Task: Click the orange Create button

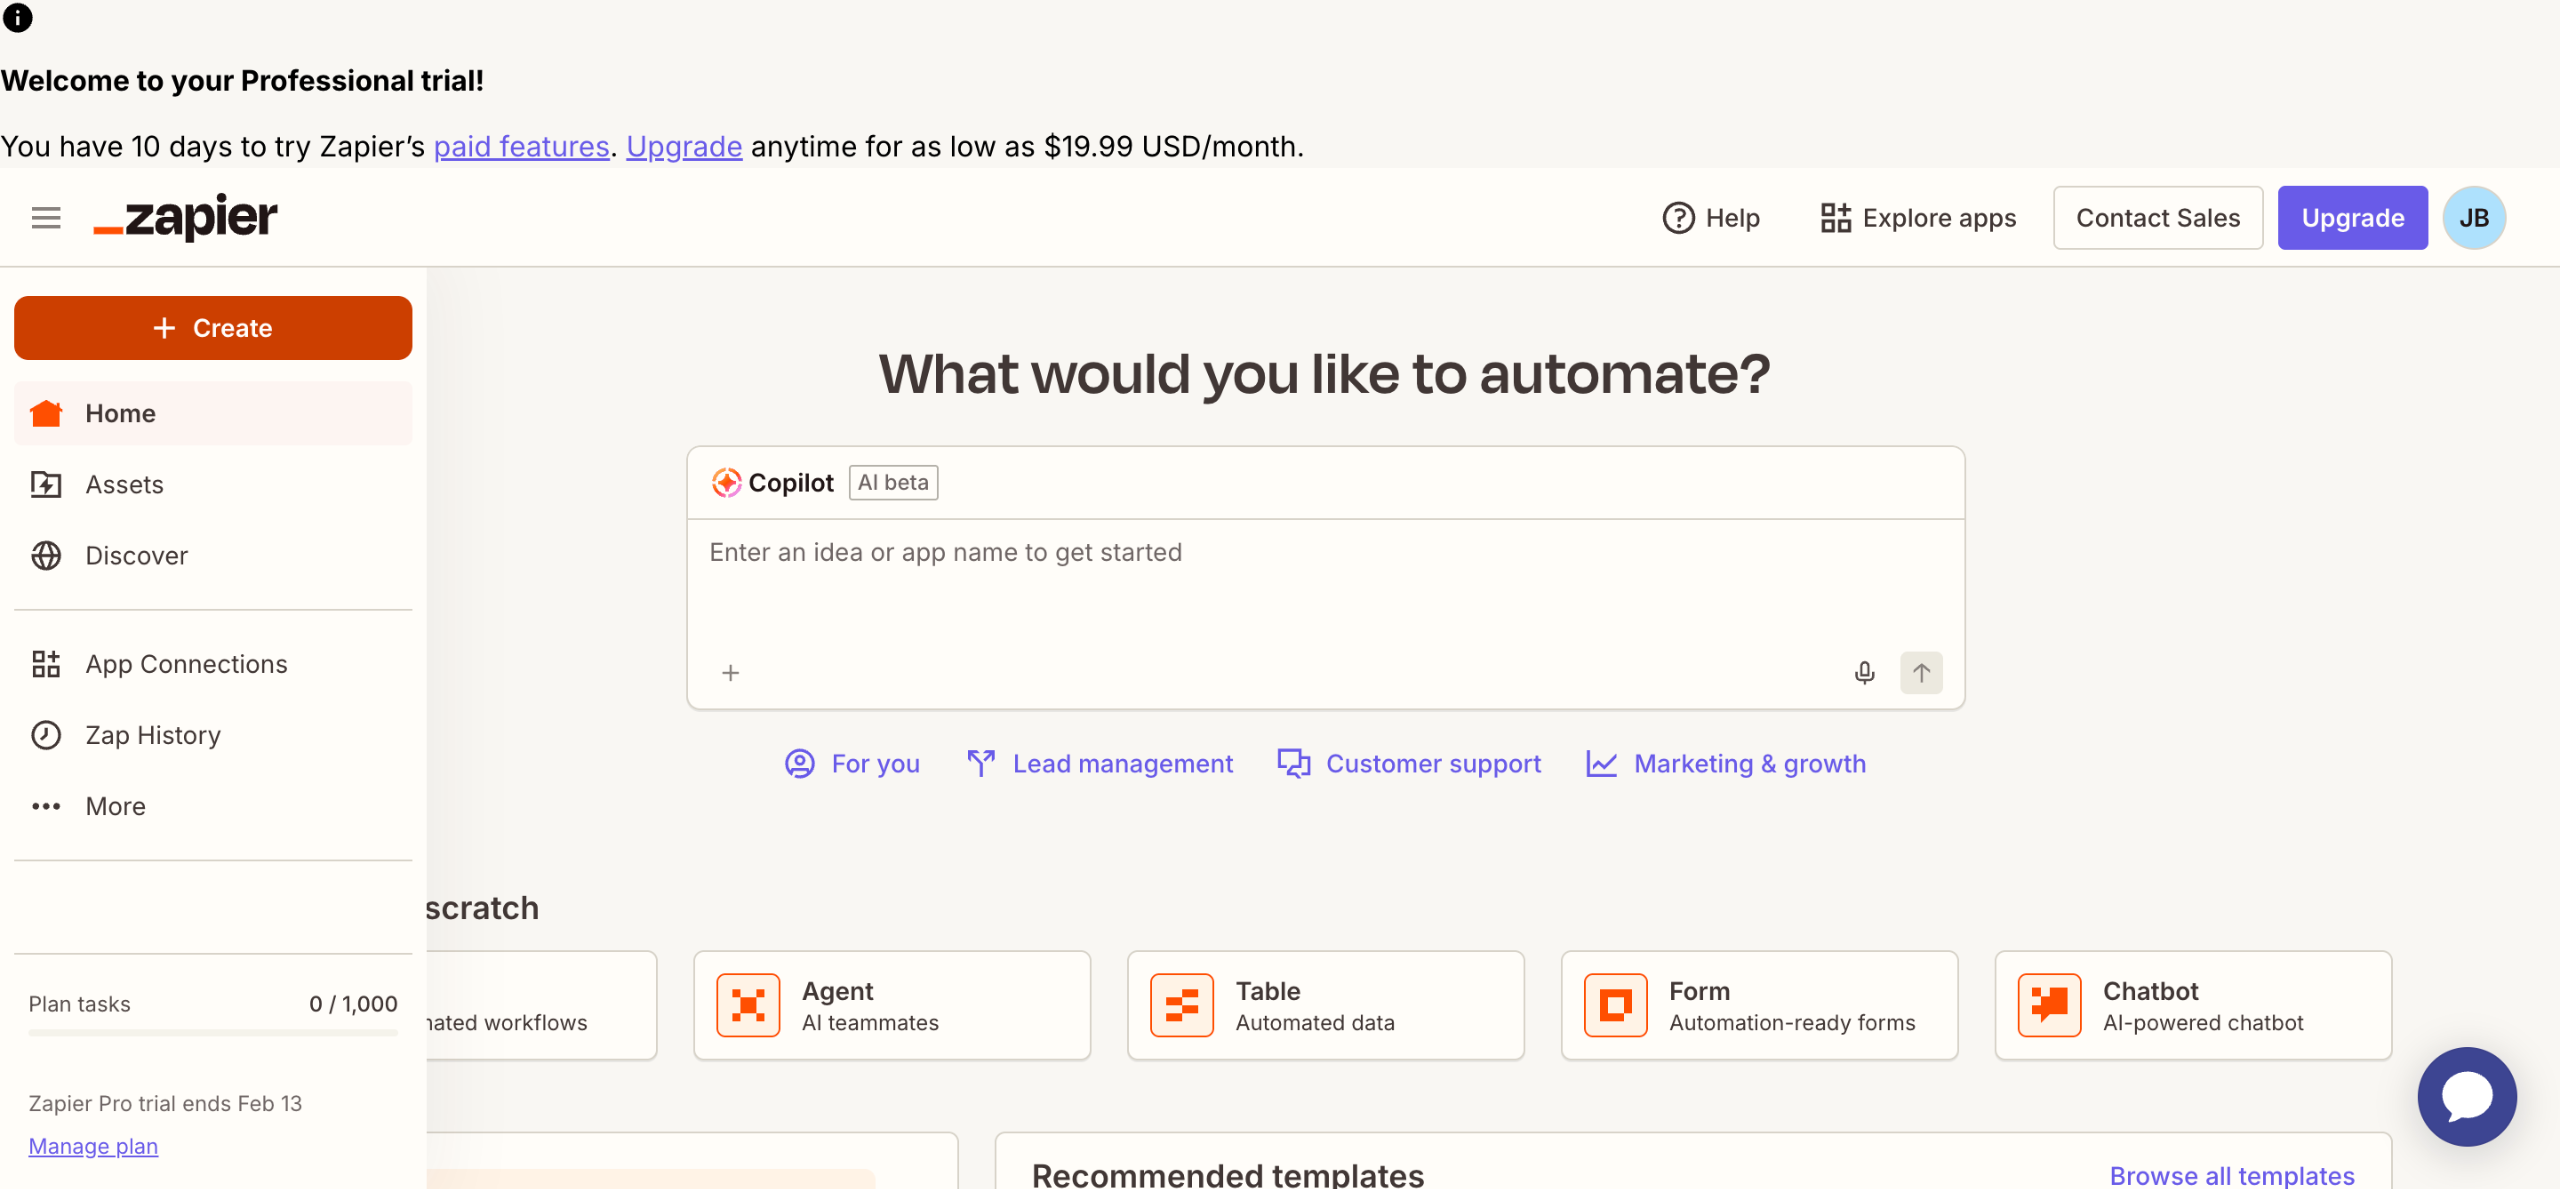Action: [213, 328]
